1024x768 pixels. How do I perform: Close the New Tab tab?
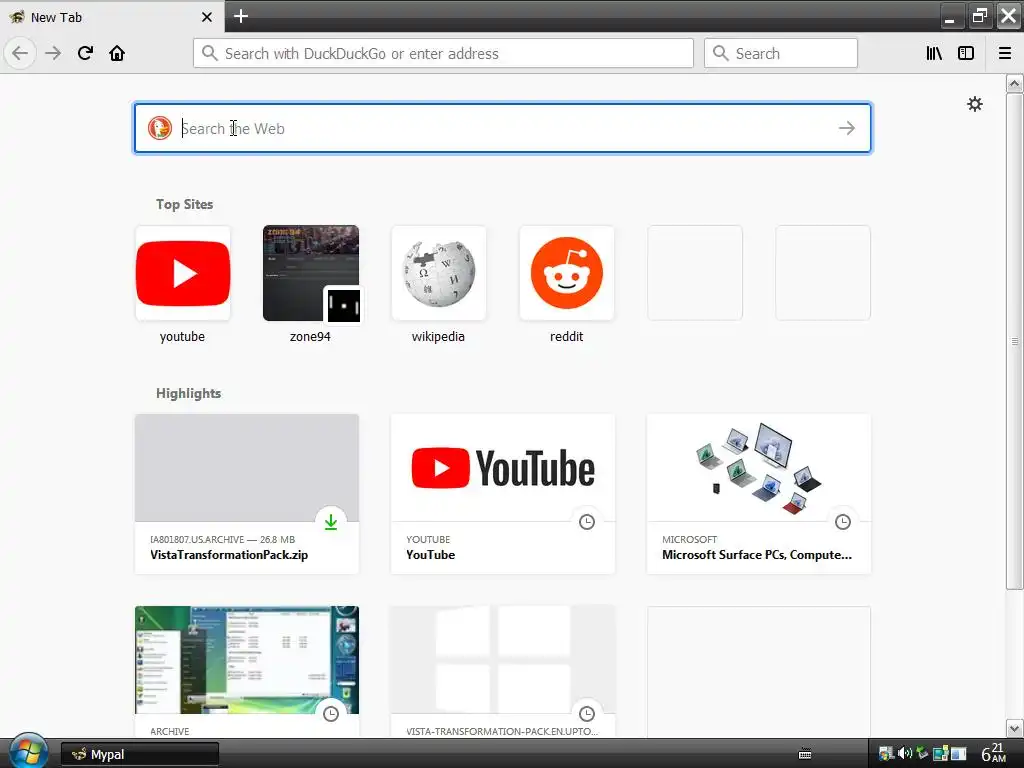[x=207, y=17]
